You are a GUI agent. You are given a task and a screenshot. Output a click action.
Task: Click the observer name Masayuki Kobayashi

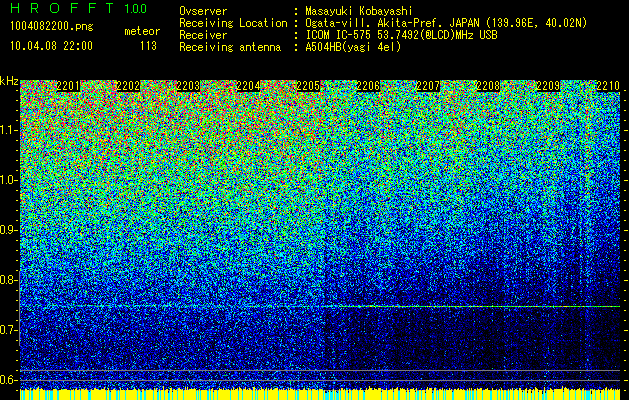point(358,11)
